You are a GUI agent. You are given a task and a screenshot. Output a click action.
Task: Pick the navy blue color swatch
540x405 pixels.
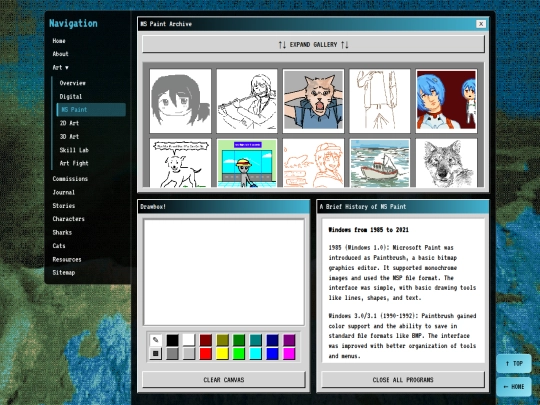click(272, 340)
